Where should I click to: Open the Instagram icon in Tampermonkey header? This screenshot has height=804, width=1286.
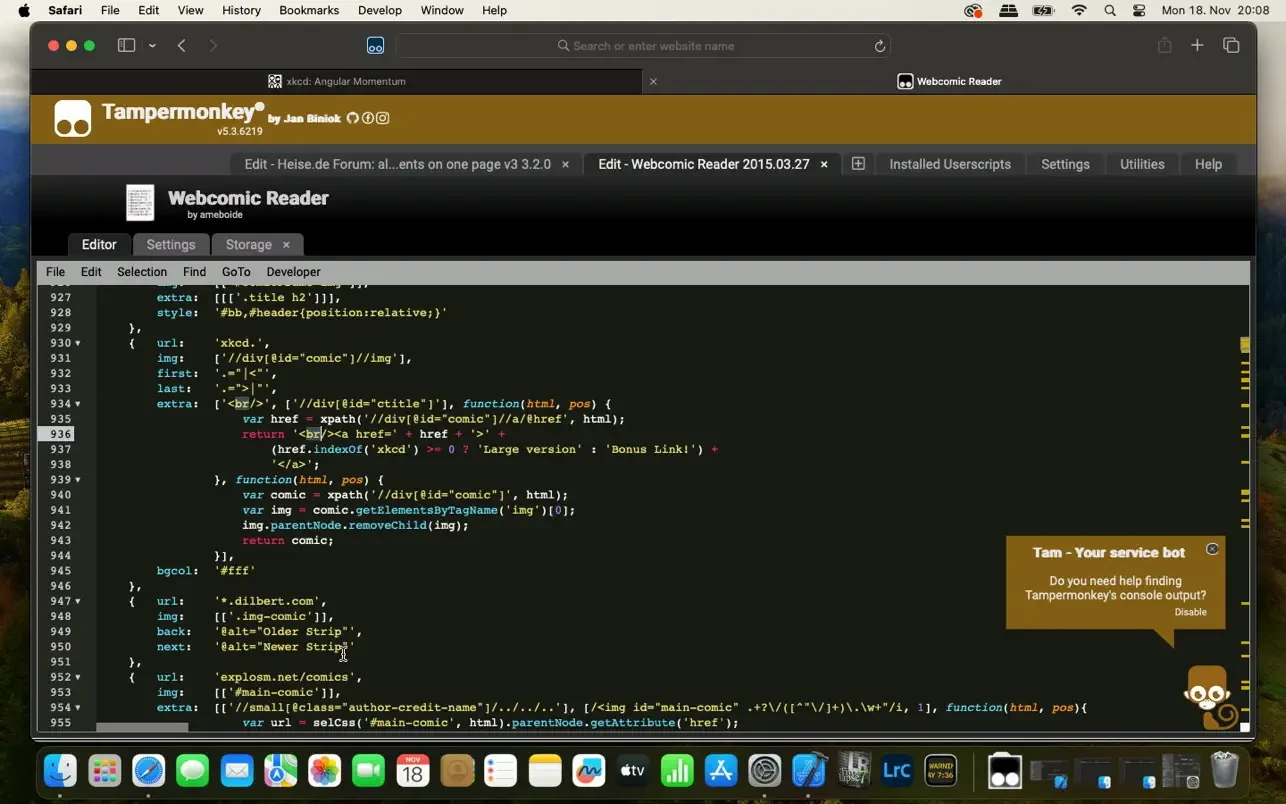(x=382, y=118)
